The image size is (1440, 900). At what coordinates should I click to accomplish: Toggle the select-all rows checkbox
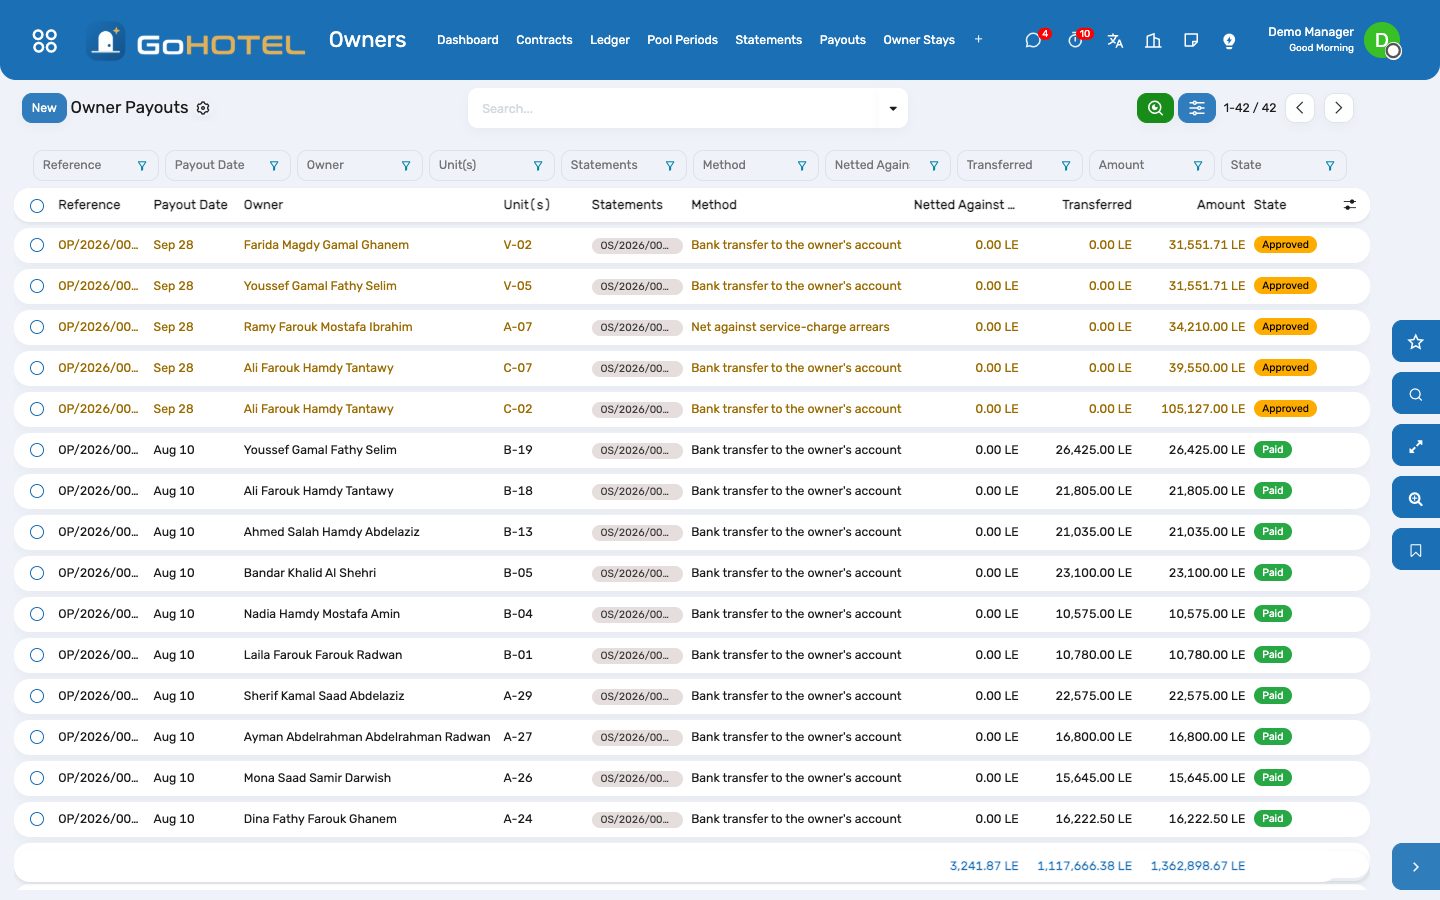point(37,206)
